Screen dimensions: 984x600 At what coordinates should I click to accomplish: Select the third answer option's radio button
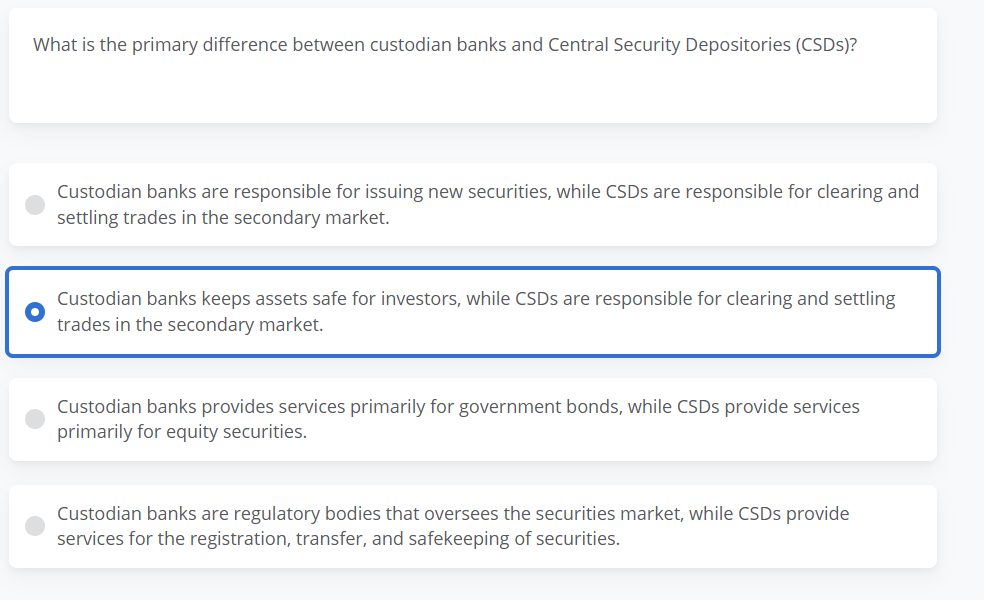click(x=34, y=419)
